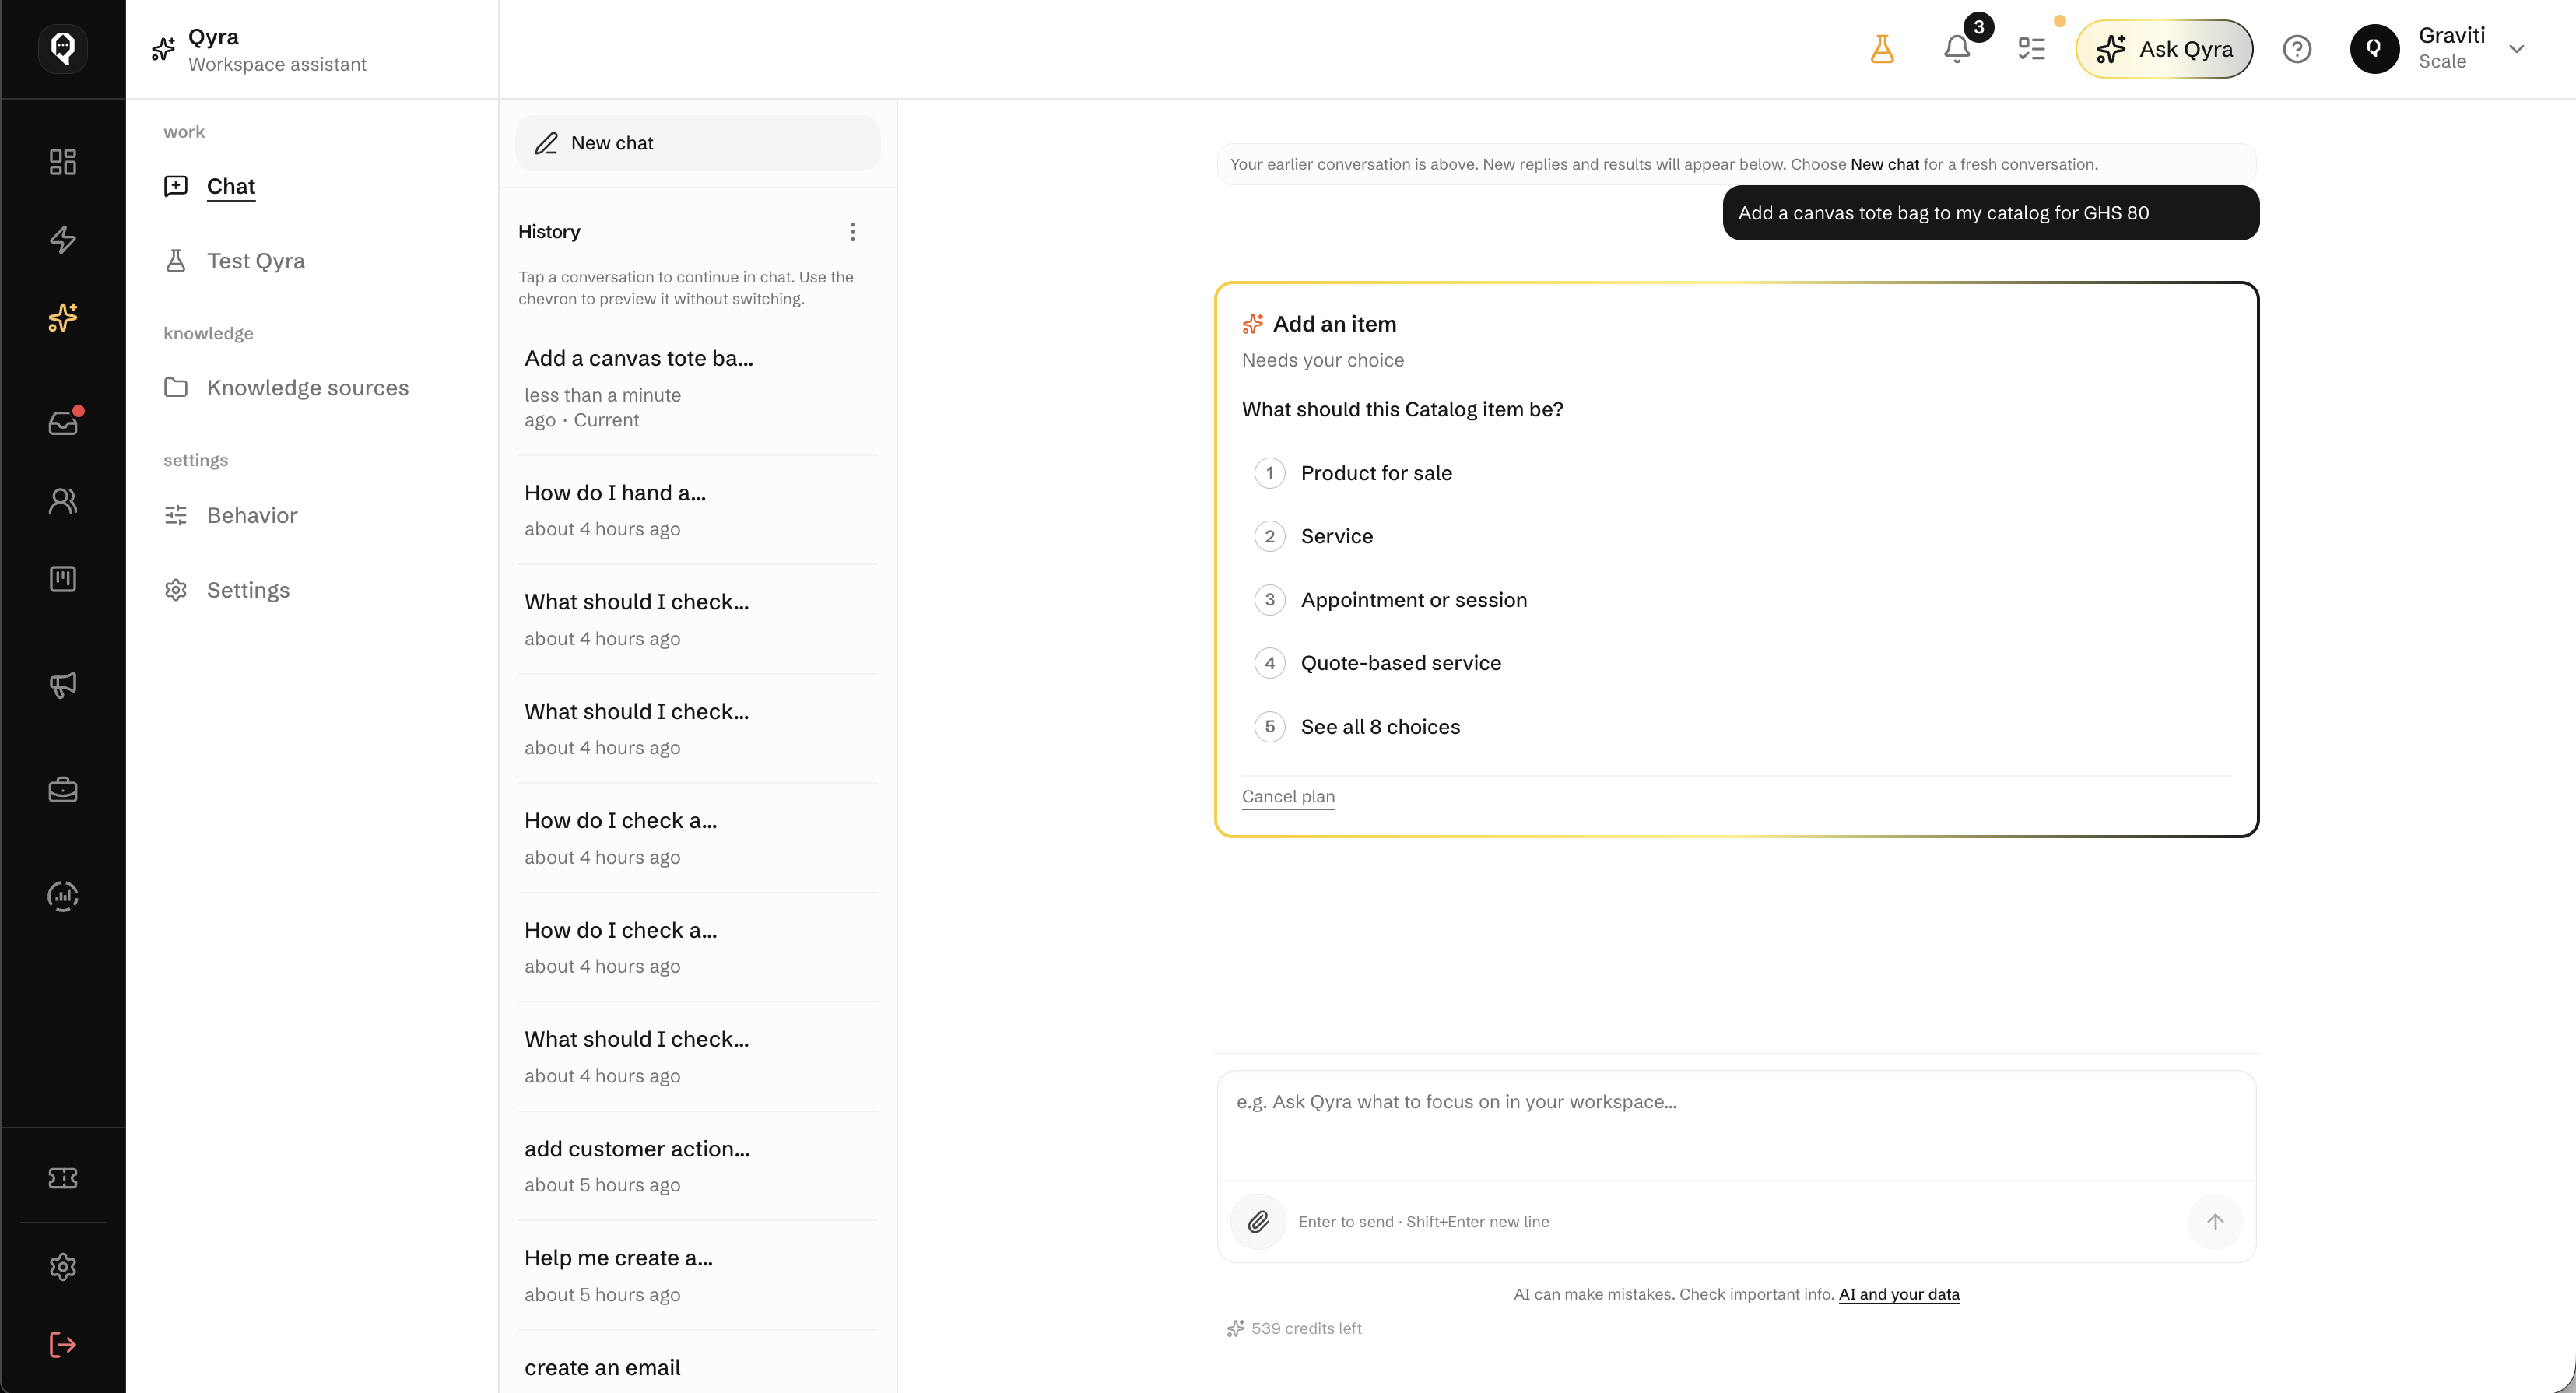Open the checklist tasks icon in header

2032,49
